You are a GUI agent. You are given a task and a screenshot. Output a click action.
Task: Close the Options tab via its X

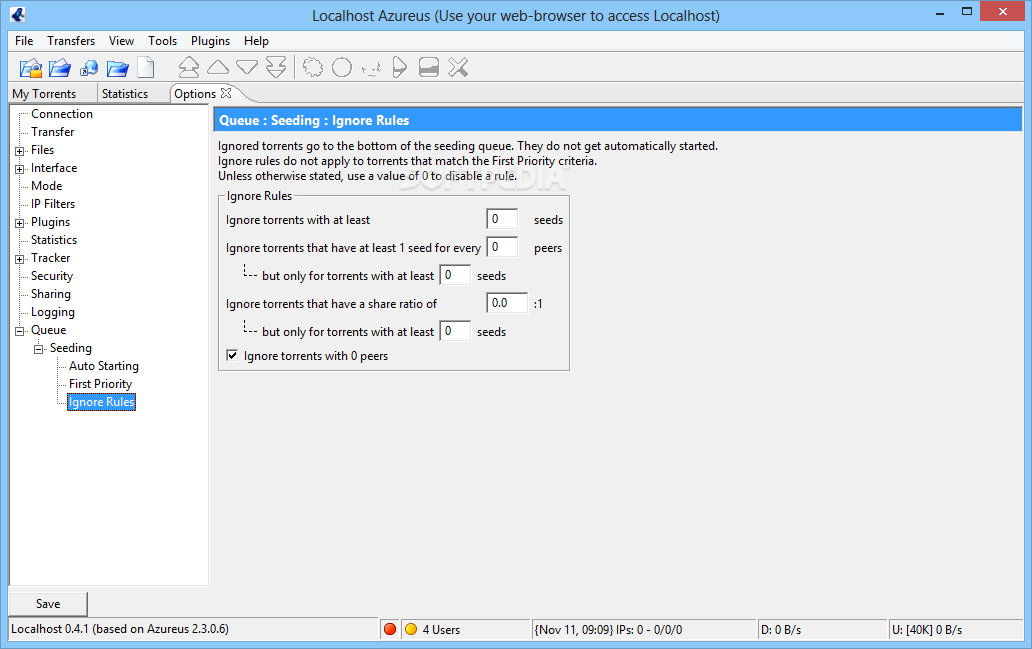click(x=226, y=93)
